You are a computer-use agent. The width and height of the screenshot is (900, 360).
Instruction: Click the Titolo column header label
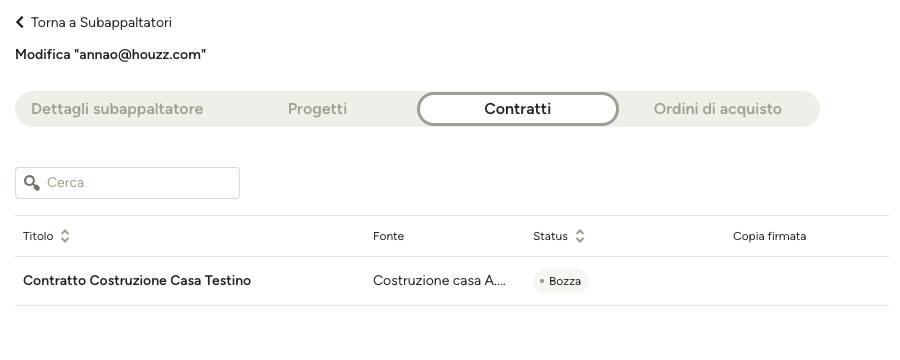coord(38,236)
